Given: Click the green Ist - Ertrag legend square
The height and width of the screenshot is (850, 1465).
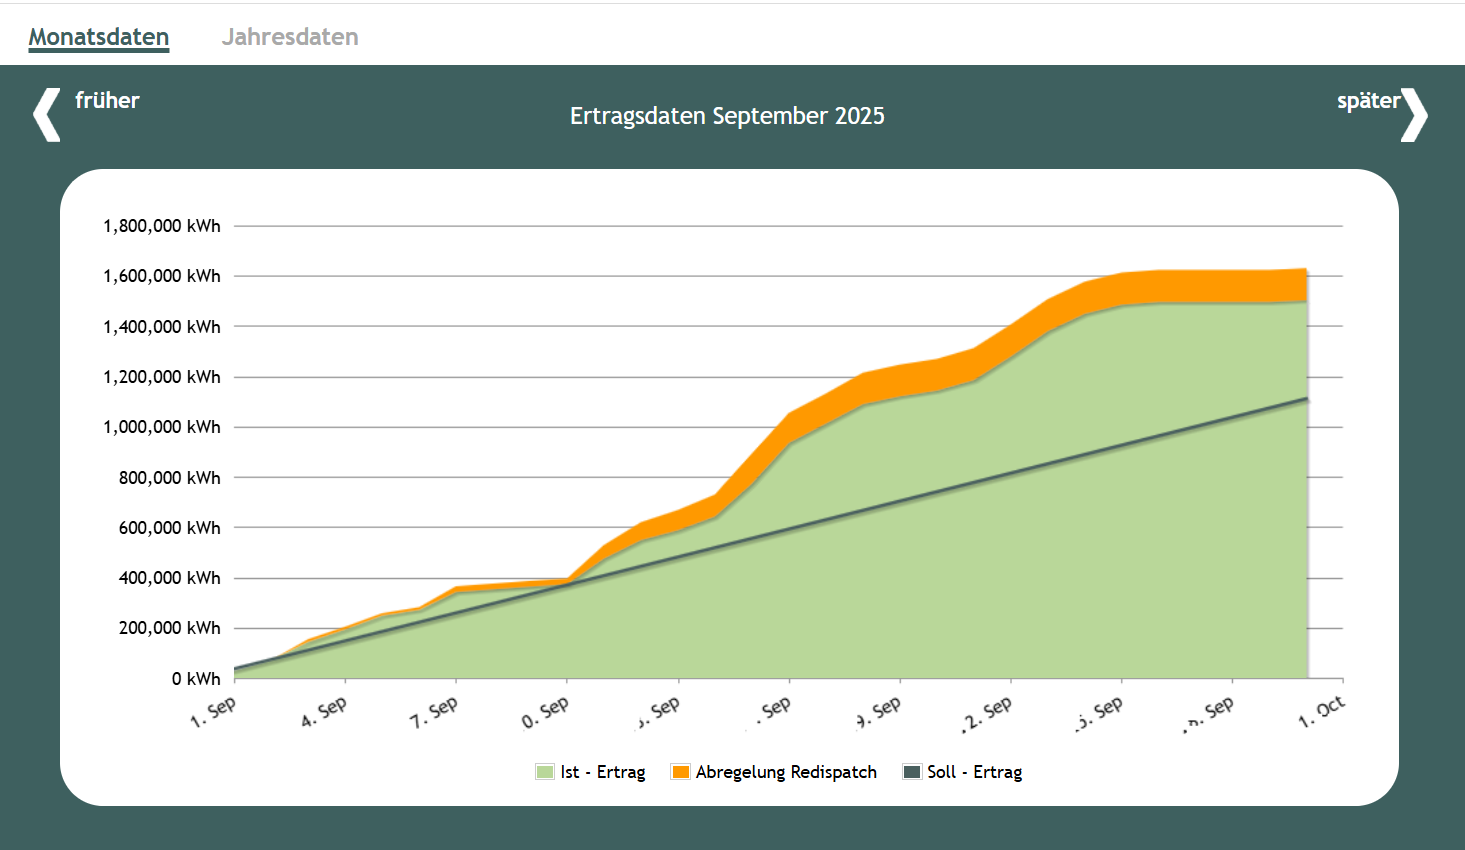Looking at the screenshot, I should point(544,771).
